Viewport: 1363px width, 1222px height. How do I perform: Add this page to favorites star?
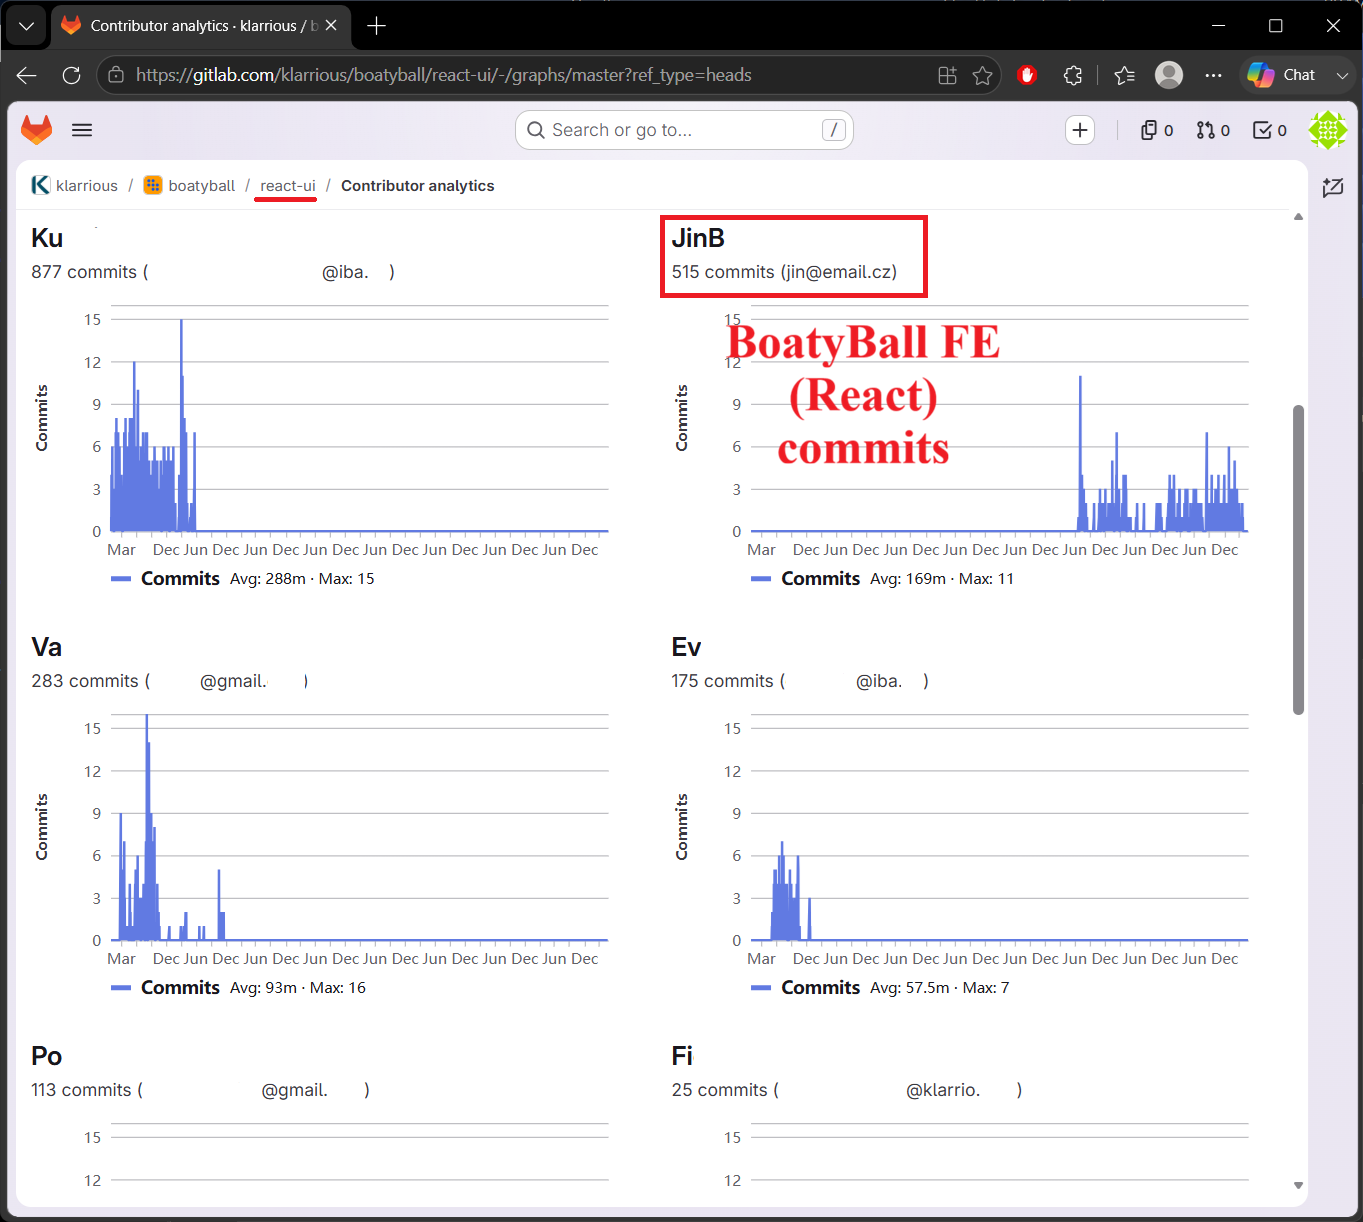point(983,75)
